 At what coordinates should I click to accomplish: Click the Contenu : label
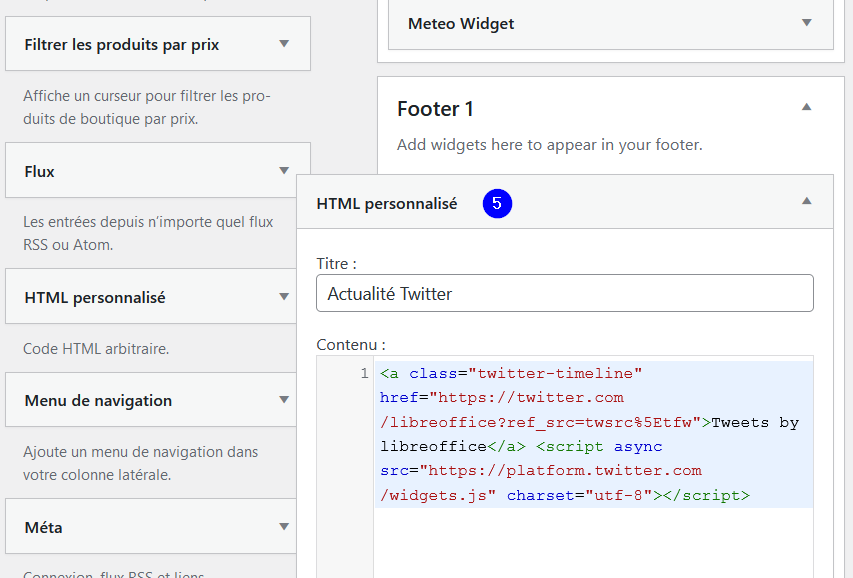pyautogui.click(x=351, y=345)
